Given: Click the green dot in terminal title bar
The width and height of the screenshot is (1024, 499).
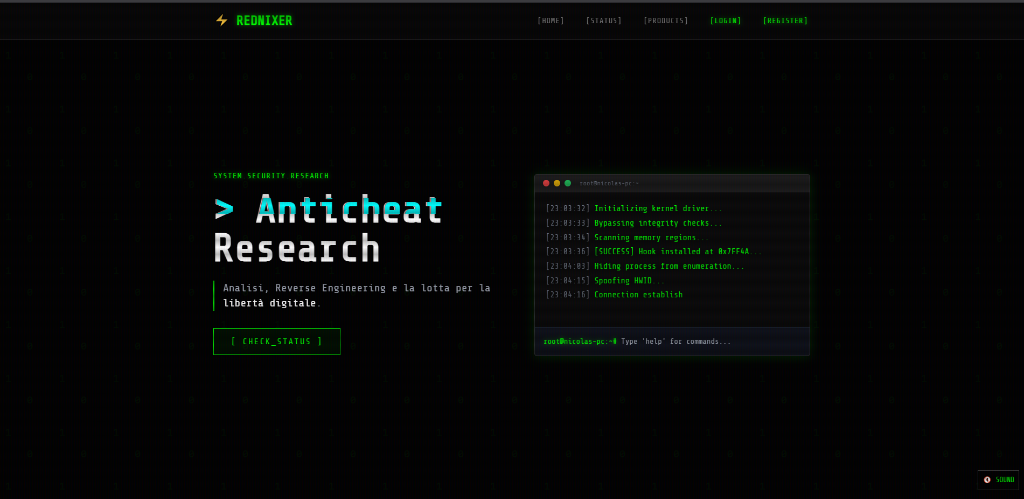Looking at the screenshot, I should [568, 184].
